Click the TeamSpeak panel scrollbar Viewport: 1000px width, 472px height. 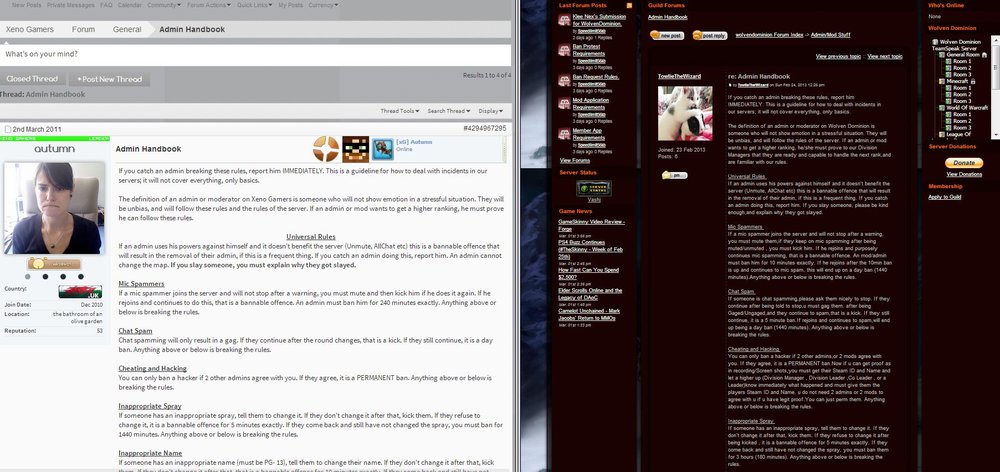tap(996, 86)
